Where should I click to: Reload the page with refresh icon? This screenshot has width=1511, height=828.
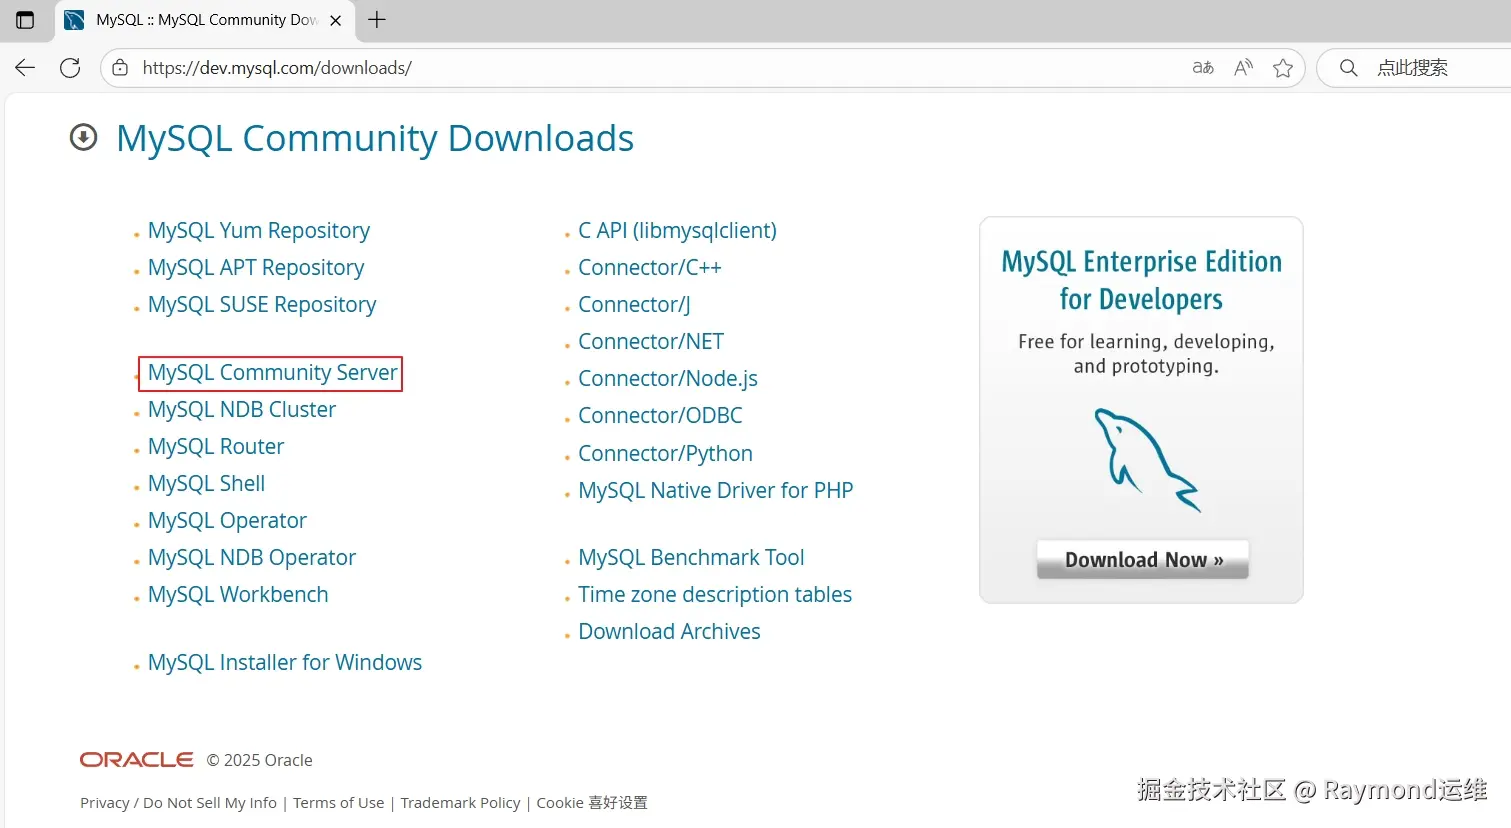(x=70, y=68)
